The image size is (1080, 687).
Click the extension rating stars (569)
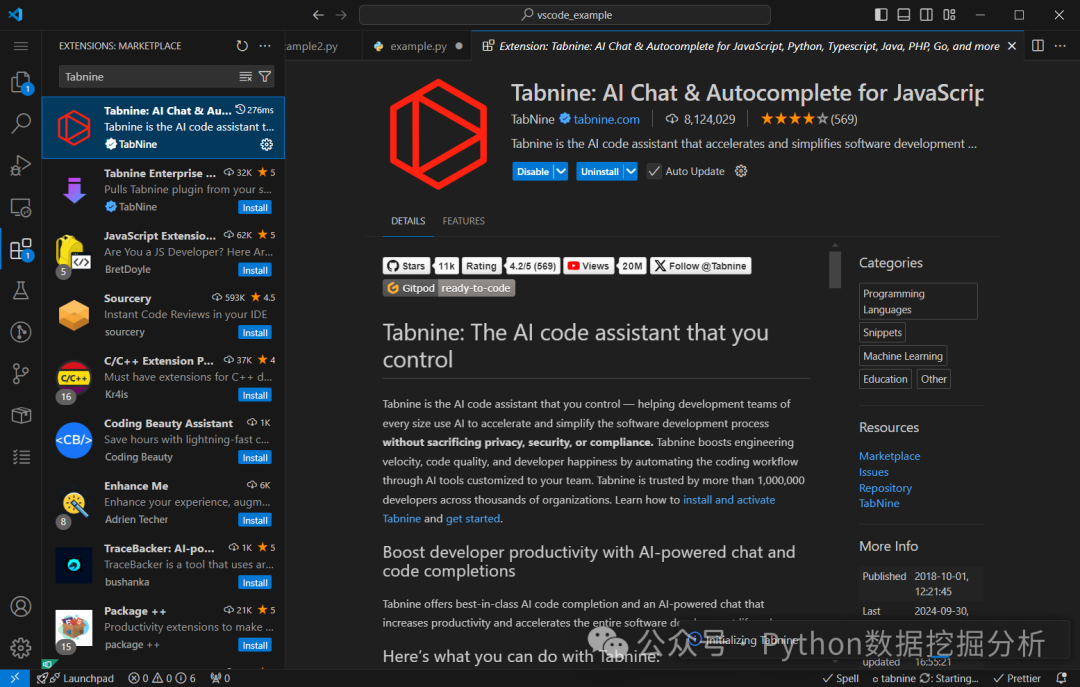pyautogui.click(x=809, y=119)
